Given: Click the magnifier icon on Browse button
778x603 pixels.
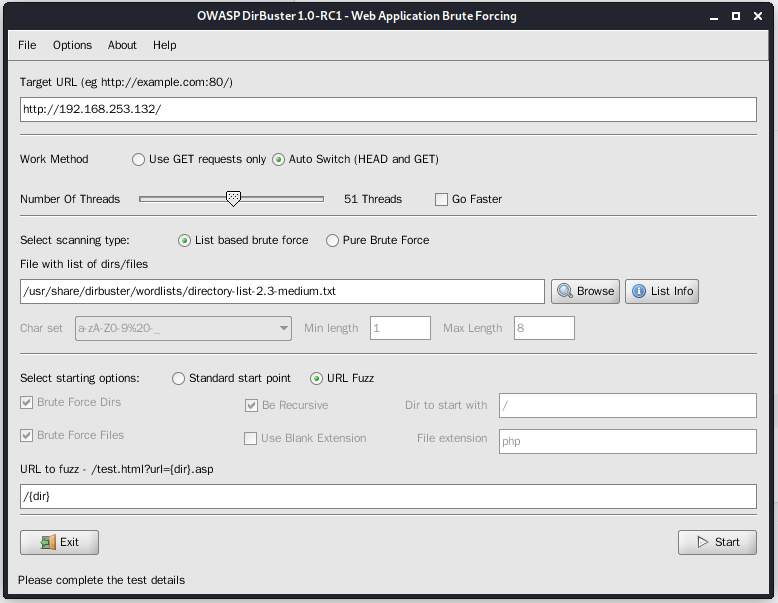Looking at the screenshot, I should [565, 291].
